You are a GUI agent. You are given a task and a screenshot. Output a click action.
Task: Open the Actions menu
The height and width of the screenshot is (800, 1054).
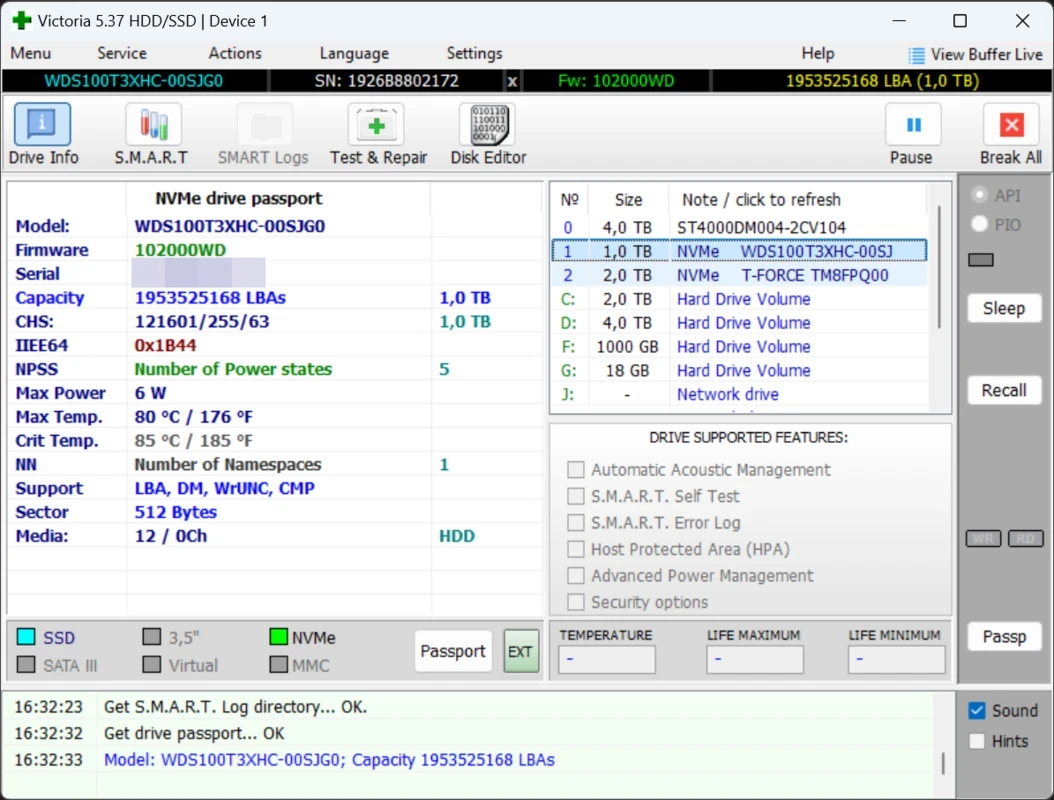pyautogui.click(x=235, y=54)
